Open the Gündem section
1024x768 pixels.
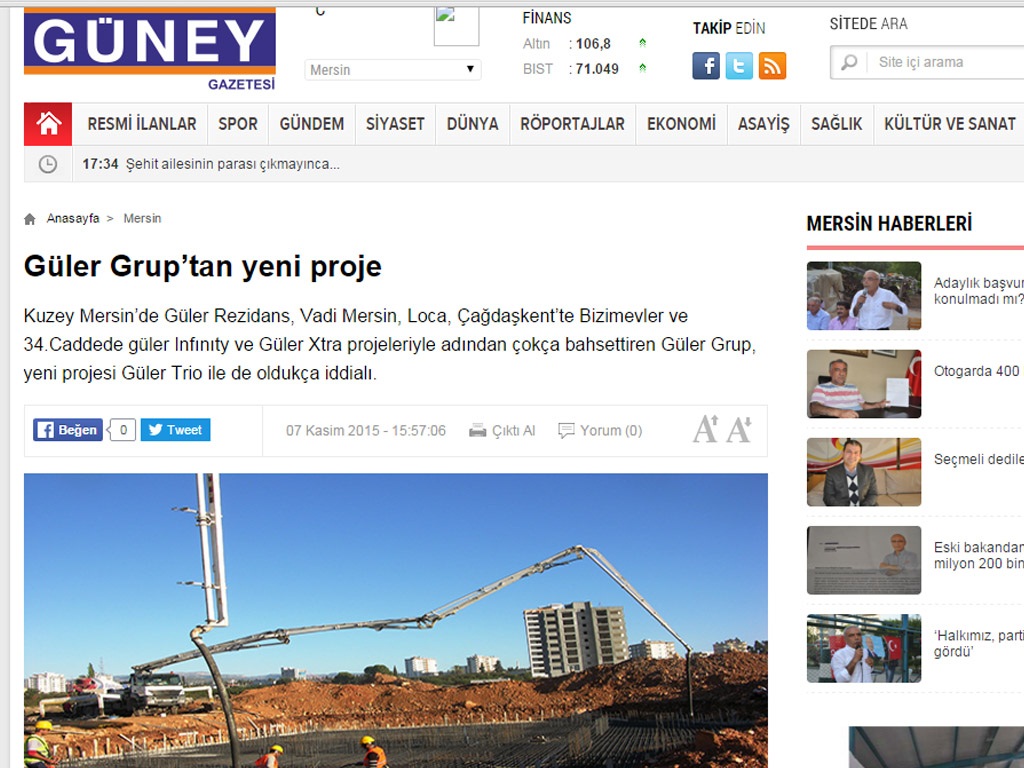pyautogui.click(x=312, y=124)
